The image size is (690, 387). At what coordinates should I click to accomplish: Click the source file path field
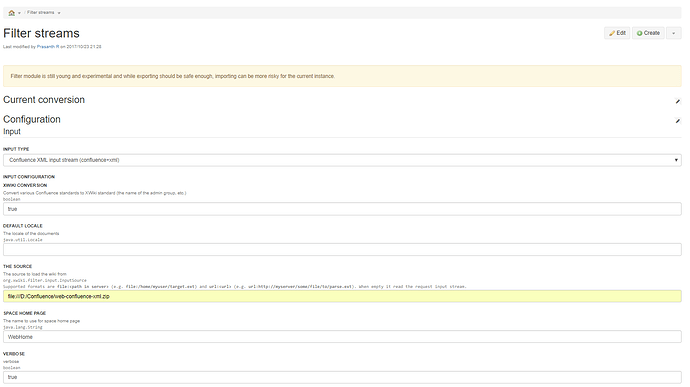342,296
